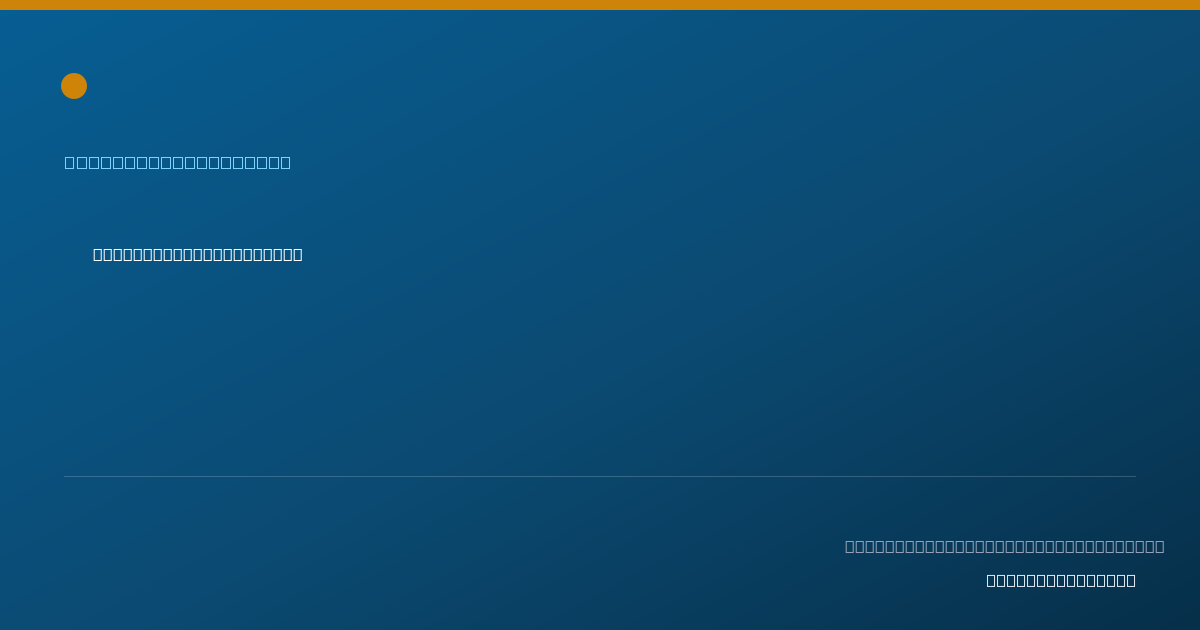
Task: Select the gray footer text line
Action: coord(1005,546)
